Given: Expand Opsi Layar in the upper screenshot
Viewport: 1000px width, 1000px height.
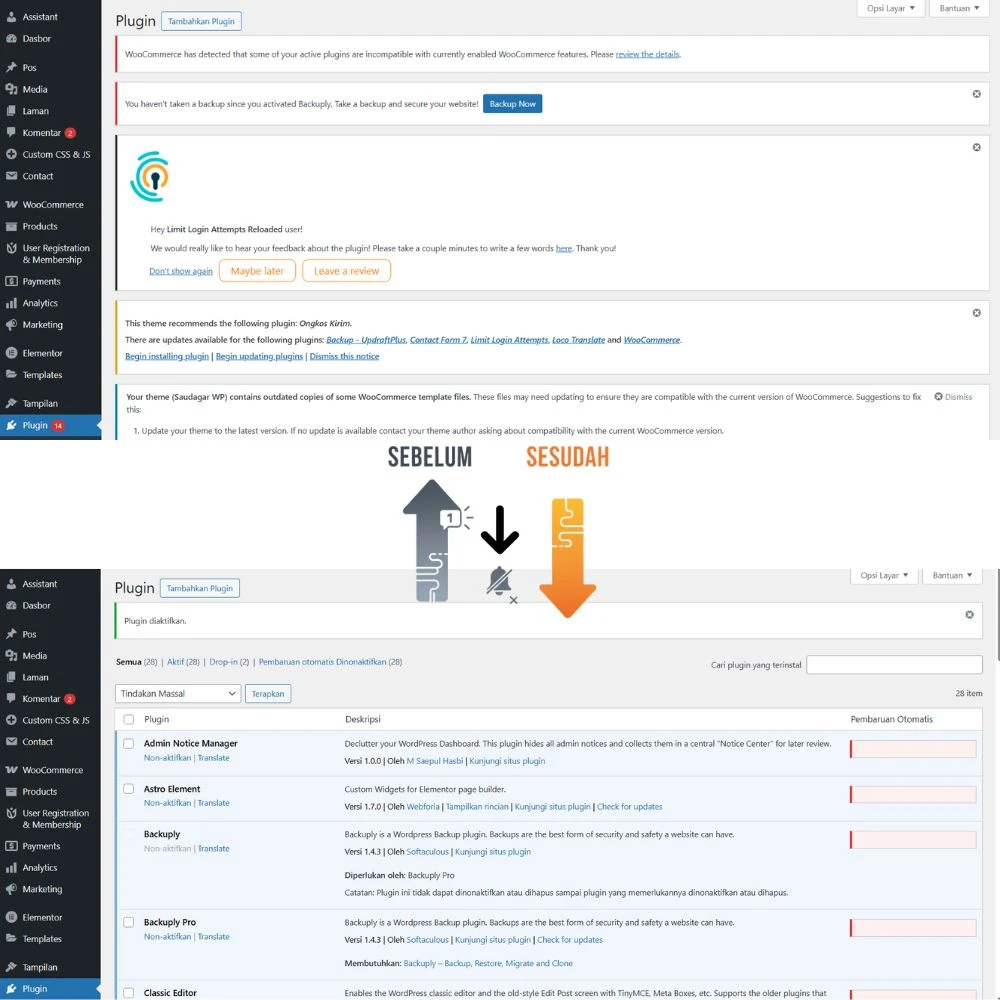Looking at the screenshot, I should pos(887,8).
